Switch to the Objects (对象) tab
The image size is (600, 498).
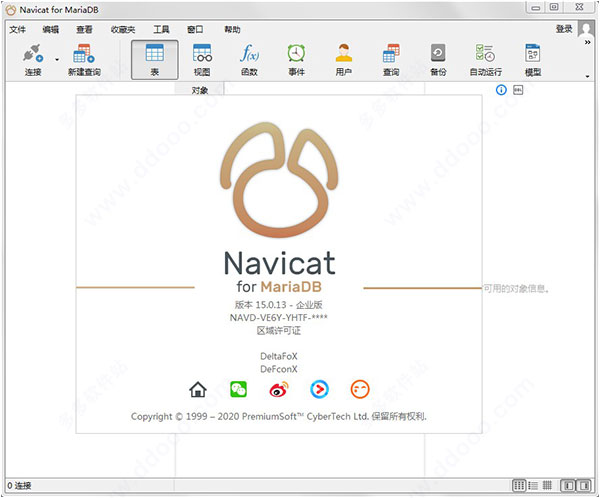200,90
